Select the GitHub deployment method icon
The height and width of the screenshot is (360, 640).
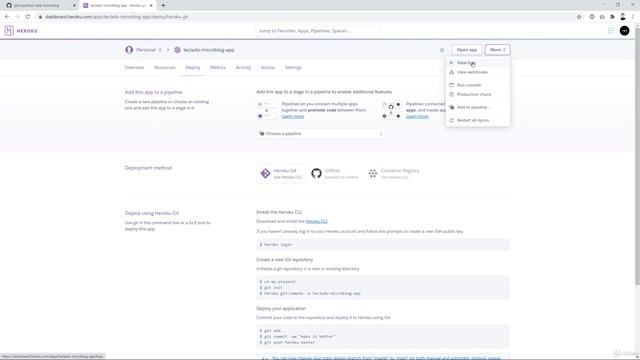[x=316, y=173]
